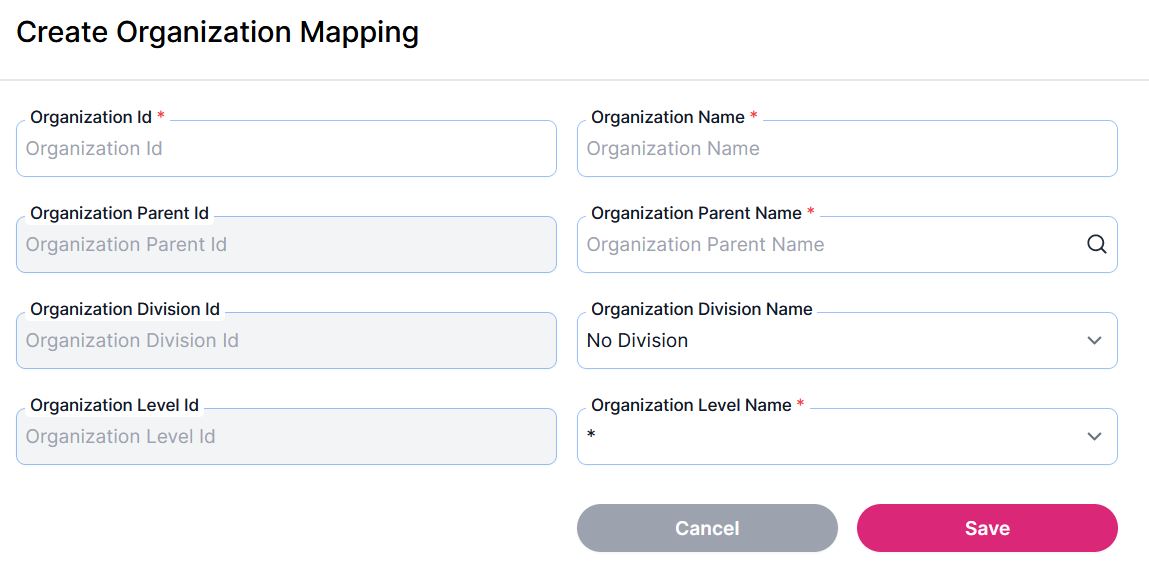Click the "Organization Id" field label
Image resolution: width=1149 pixels, height=573 pixels.
coord(91,117)
